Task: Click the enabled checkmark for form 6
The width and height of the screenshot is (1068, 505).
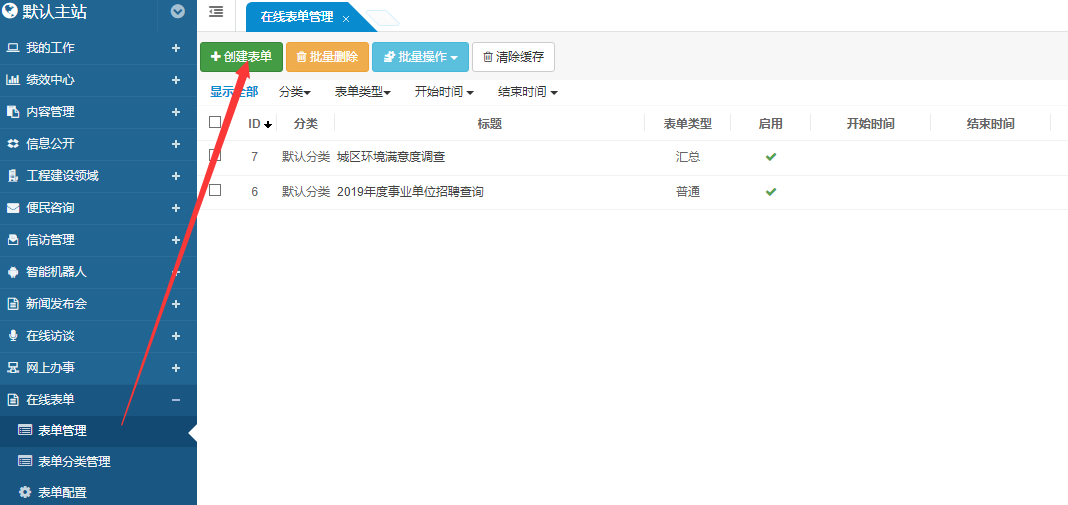Action: pos(771,191)
